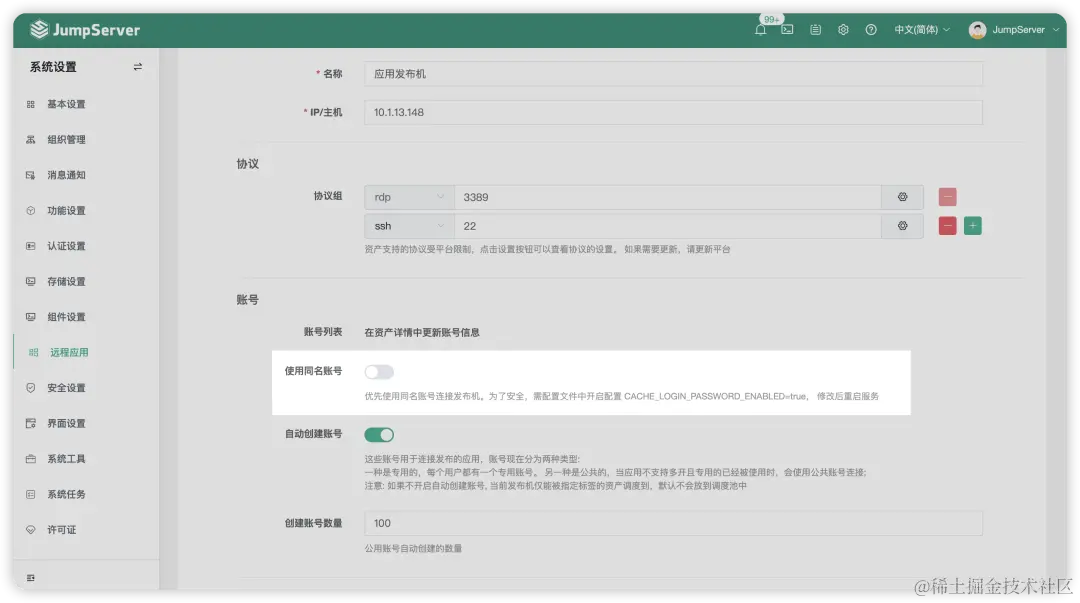Image resolution: width=1080 pixels, height=603 pixels.
Task: Open the web terminal icon
Action: click(x=787, y=30)
